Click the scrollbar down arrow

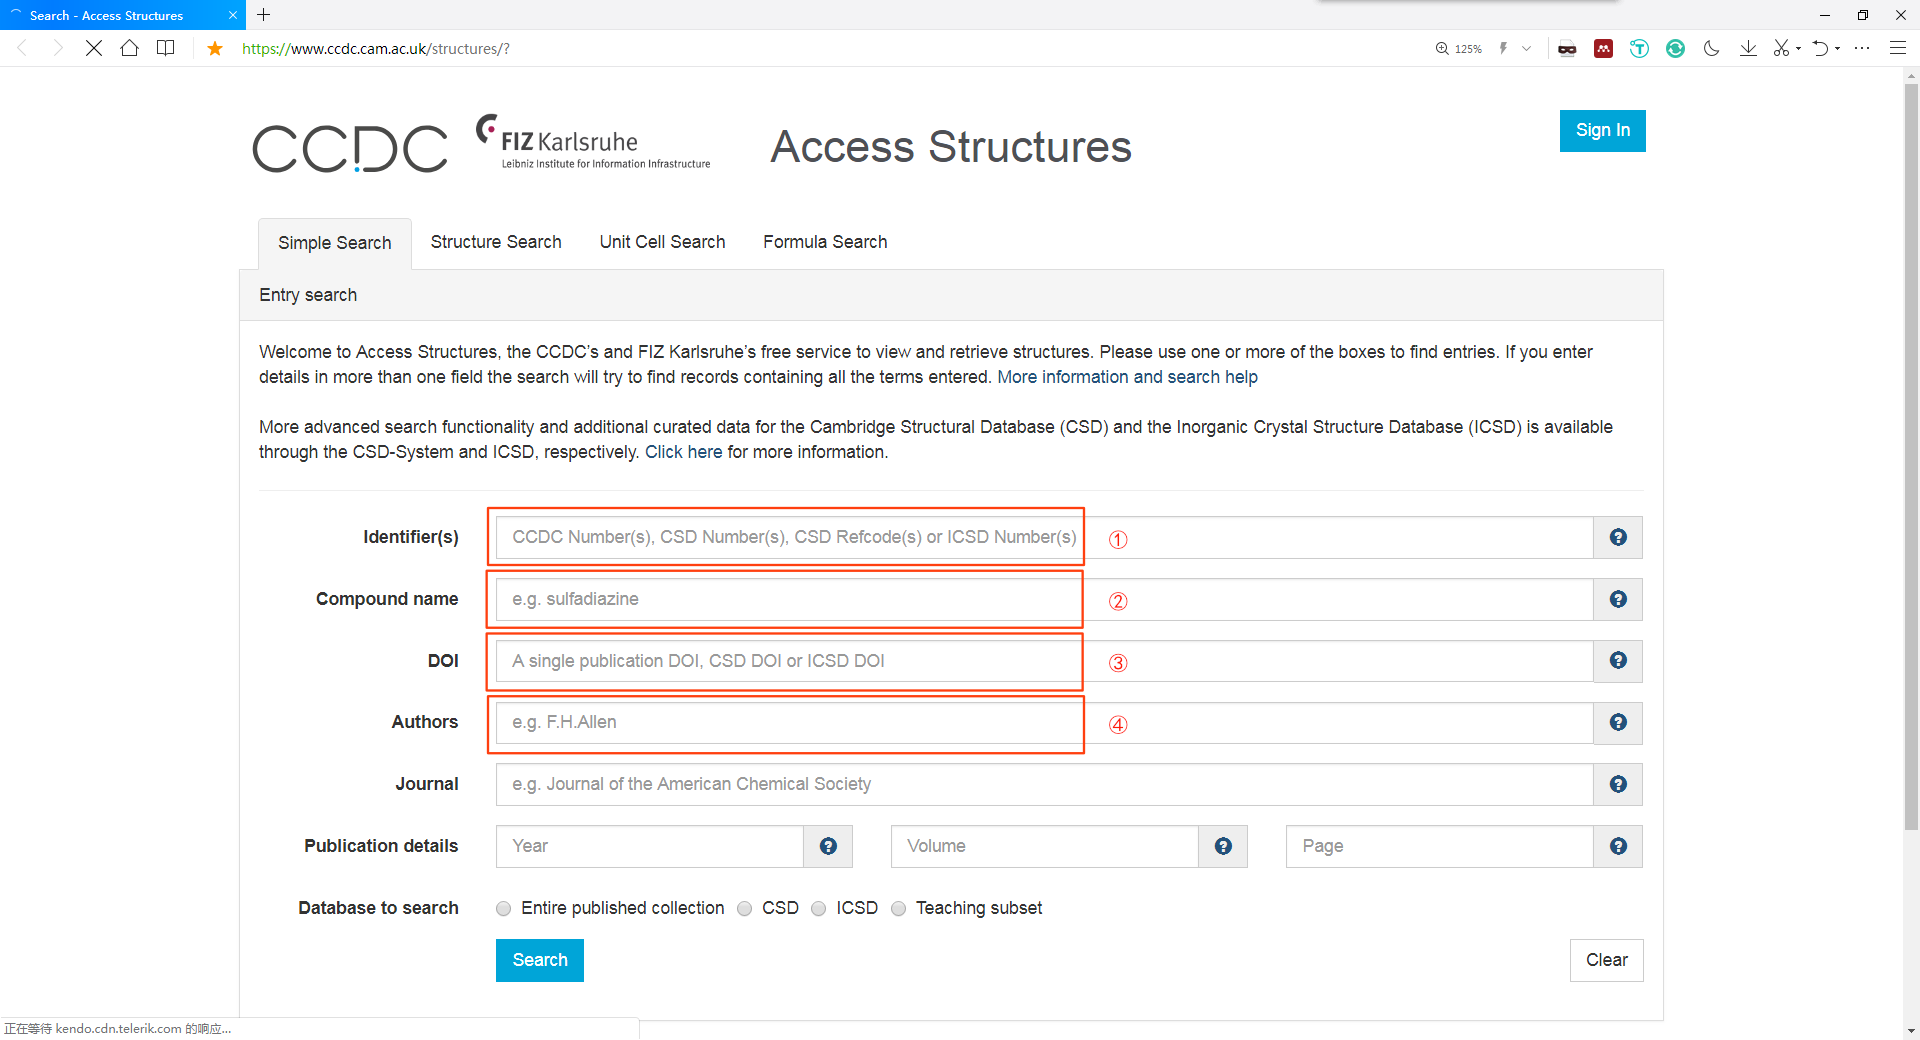click(1911, 1030)
